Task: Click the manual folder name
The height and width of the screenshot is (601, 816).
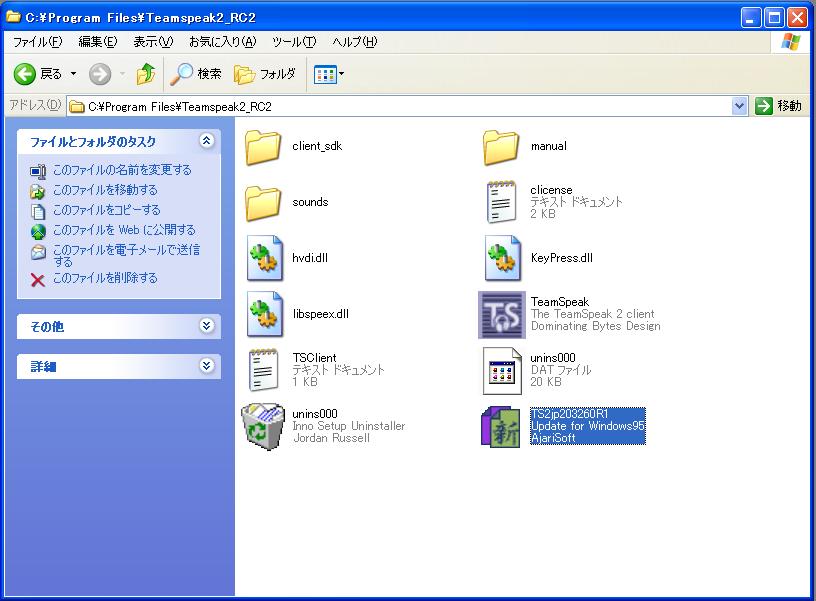Action: [549, 146]
